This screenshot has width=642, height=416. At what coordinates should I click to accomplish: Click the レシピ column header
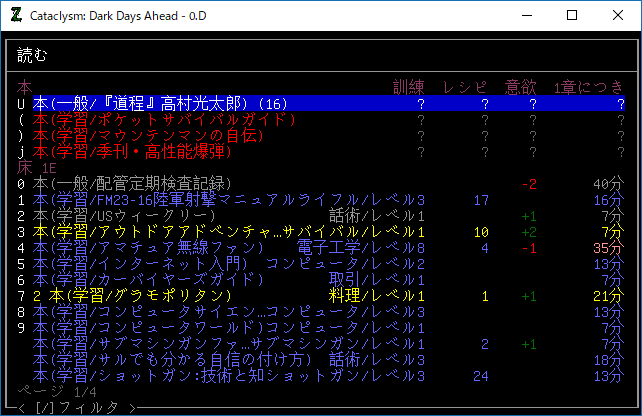coord(466,88)
